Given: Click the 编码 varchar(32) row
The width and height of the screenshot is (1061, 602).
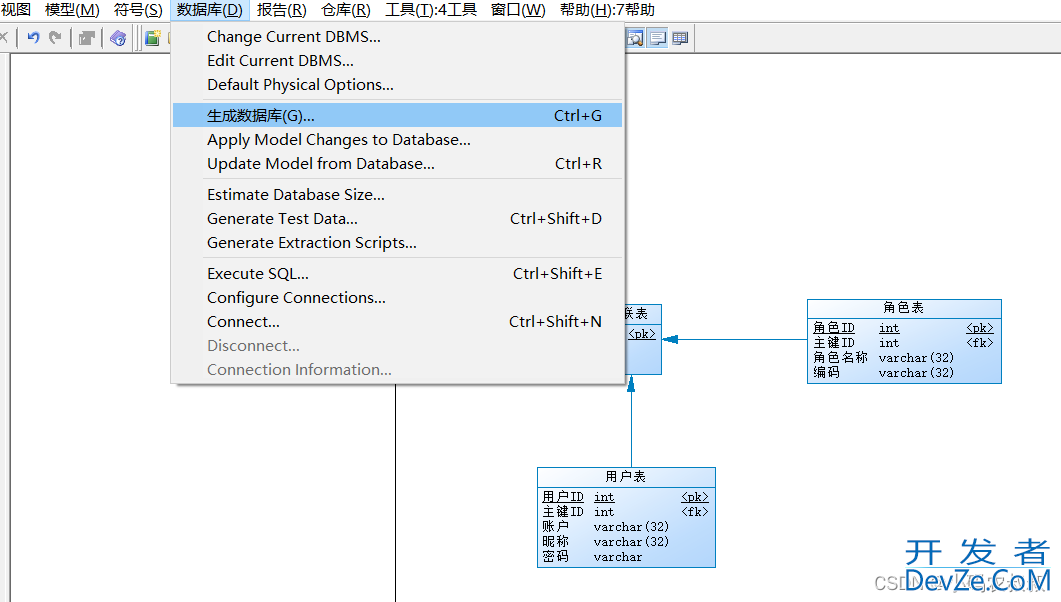Looking at the screenshot, I should 884,373.
